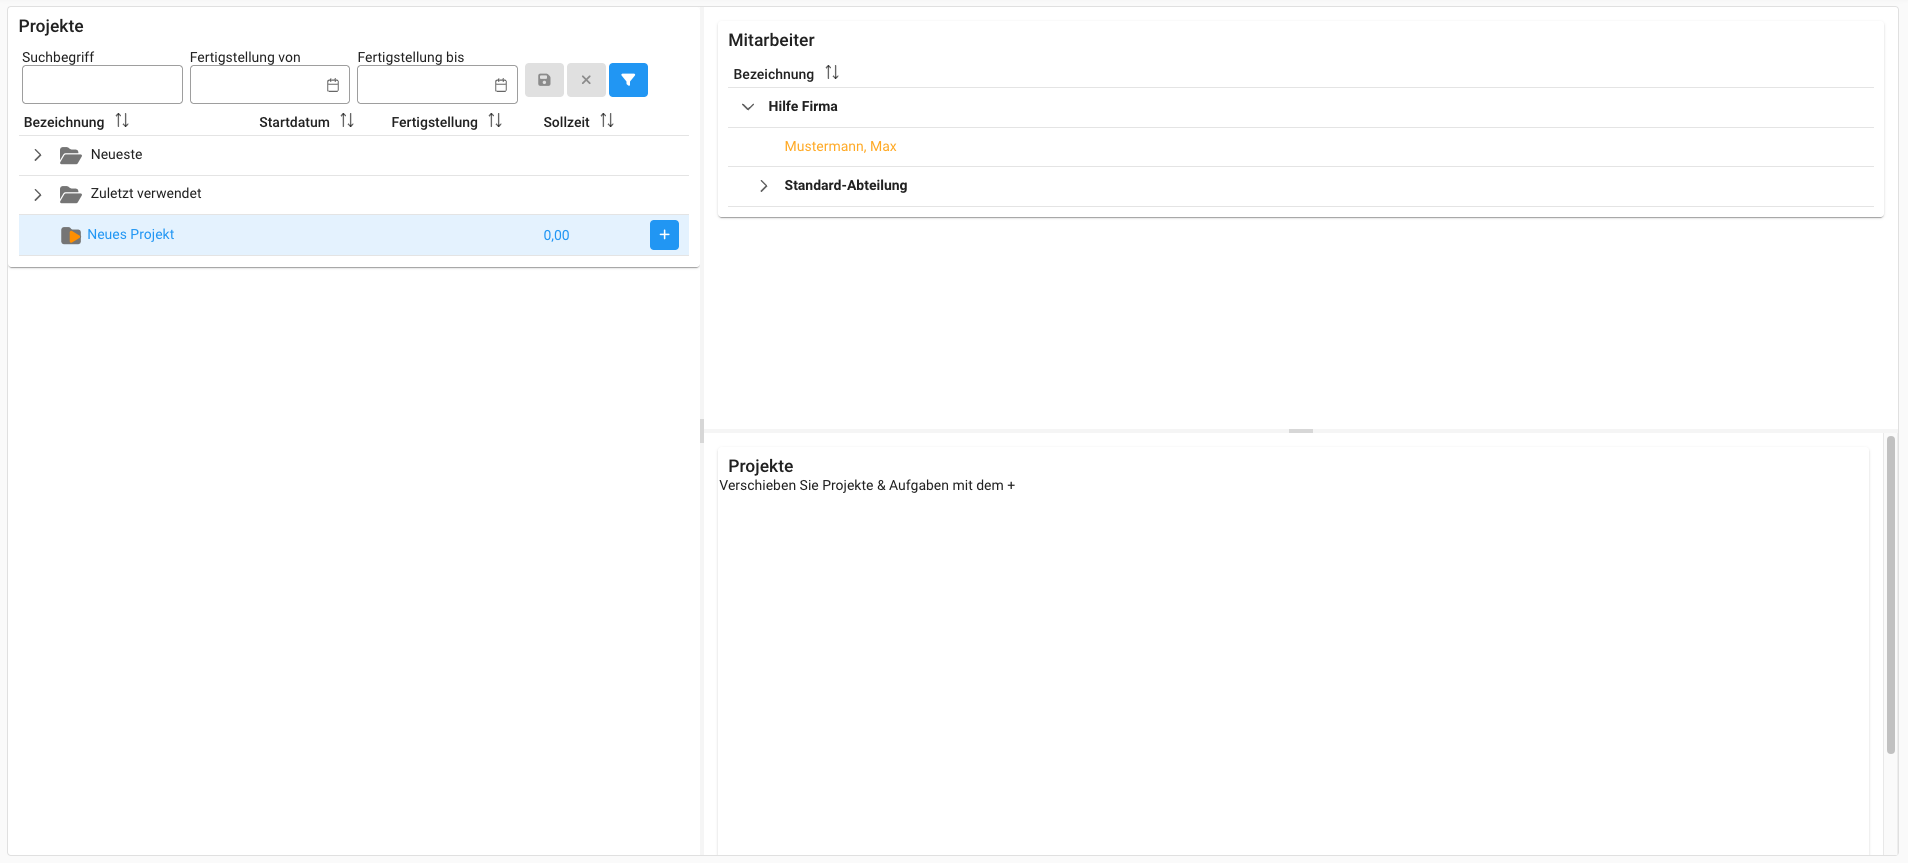Expand the Standard-Abteilung node
This screenshot has height=863, width=1908.
pos(764,186)
